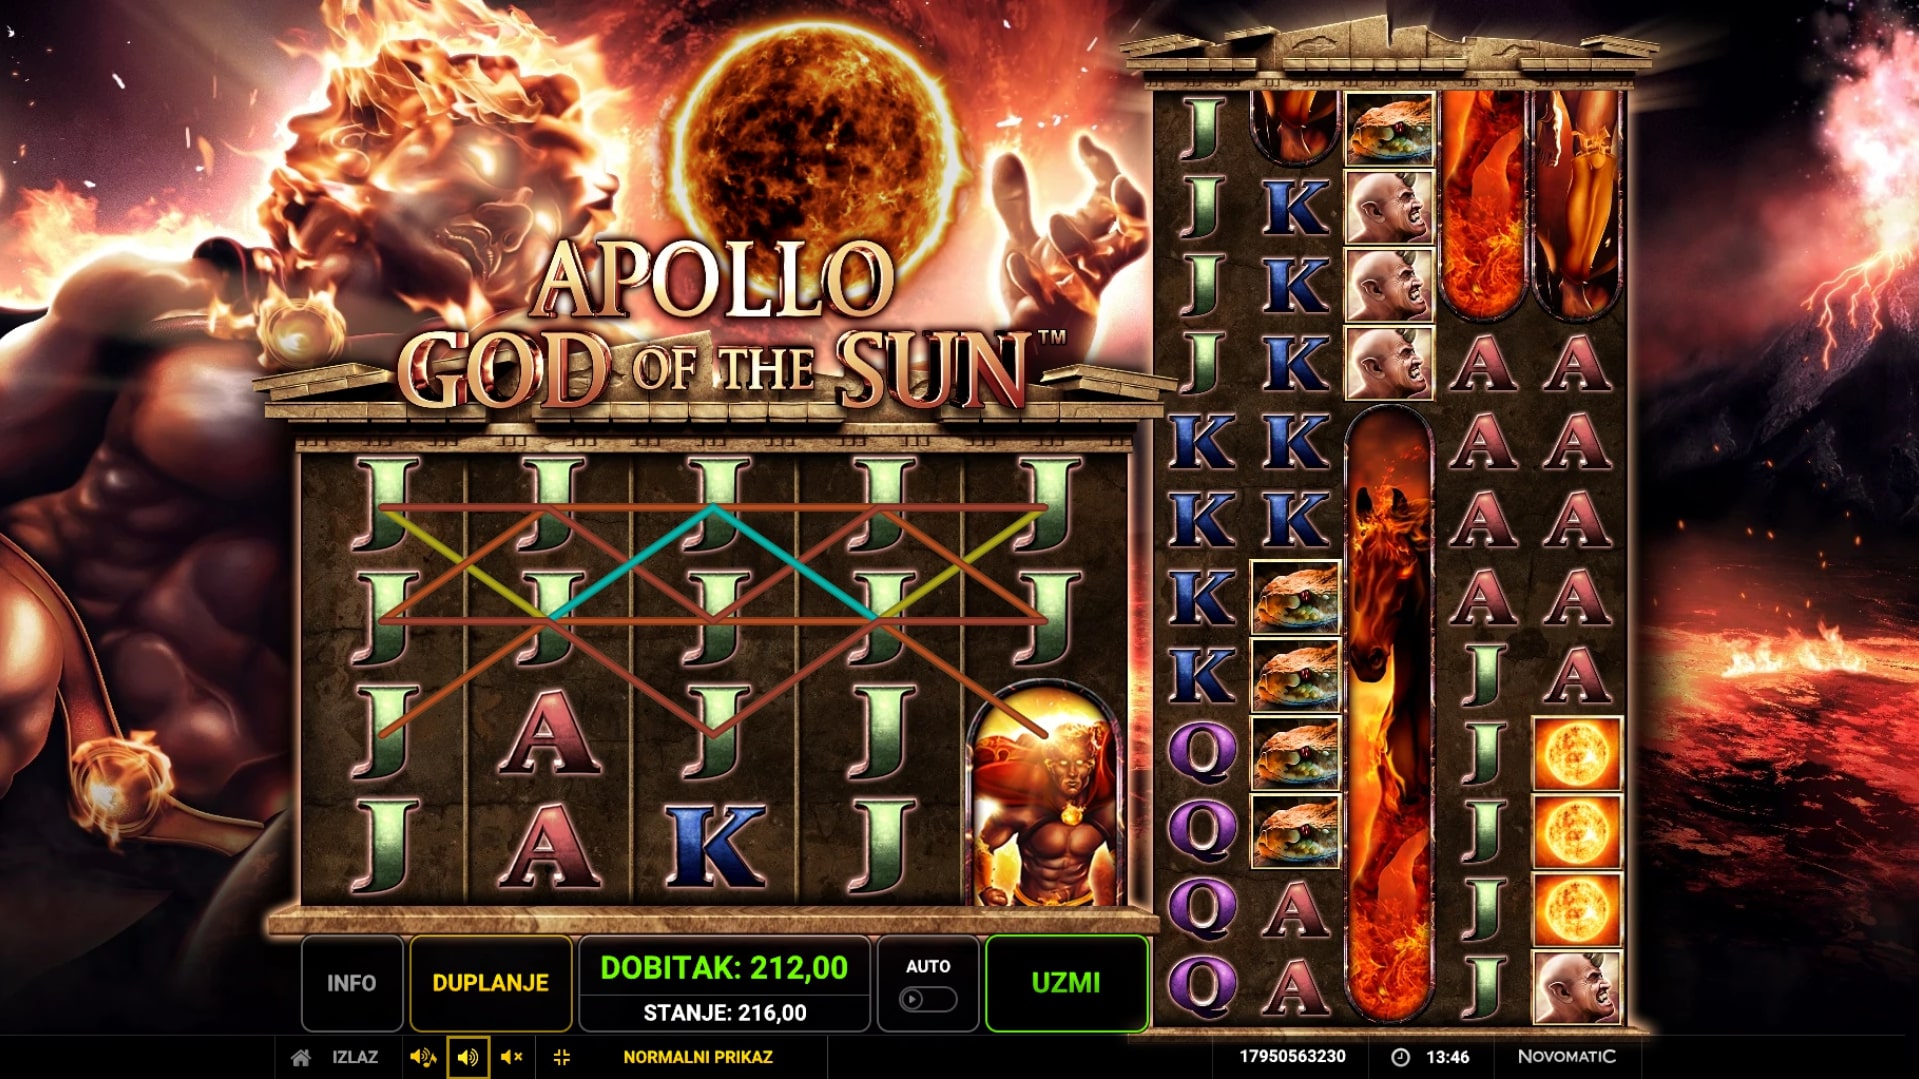This screenshot has height=1079, width=1919.
Task: Click the DOBITAK 212,00 win display
Action: tap(724, 968)
